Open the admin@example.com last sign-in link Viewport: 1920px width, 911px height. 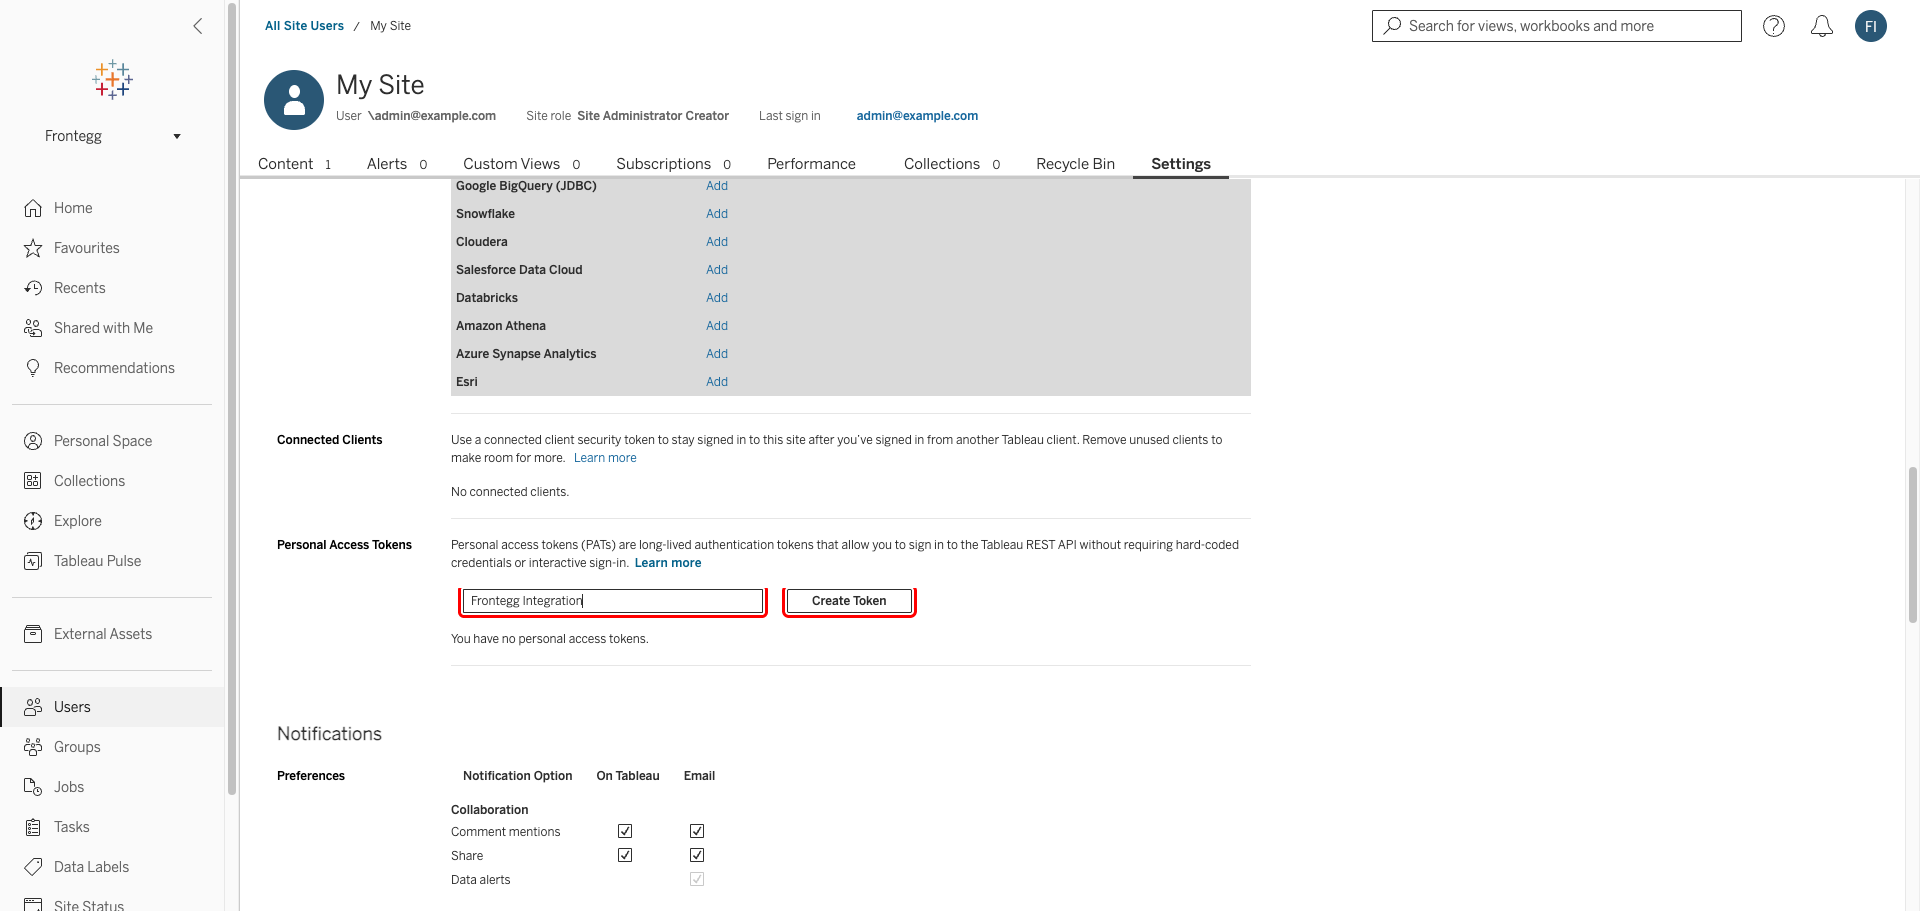917,116
